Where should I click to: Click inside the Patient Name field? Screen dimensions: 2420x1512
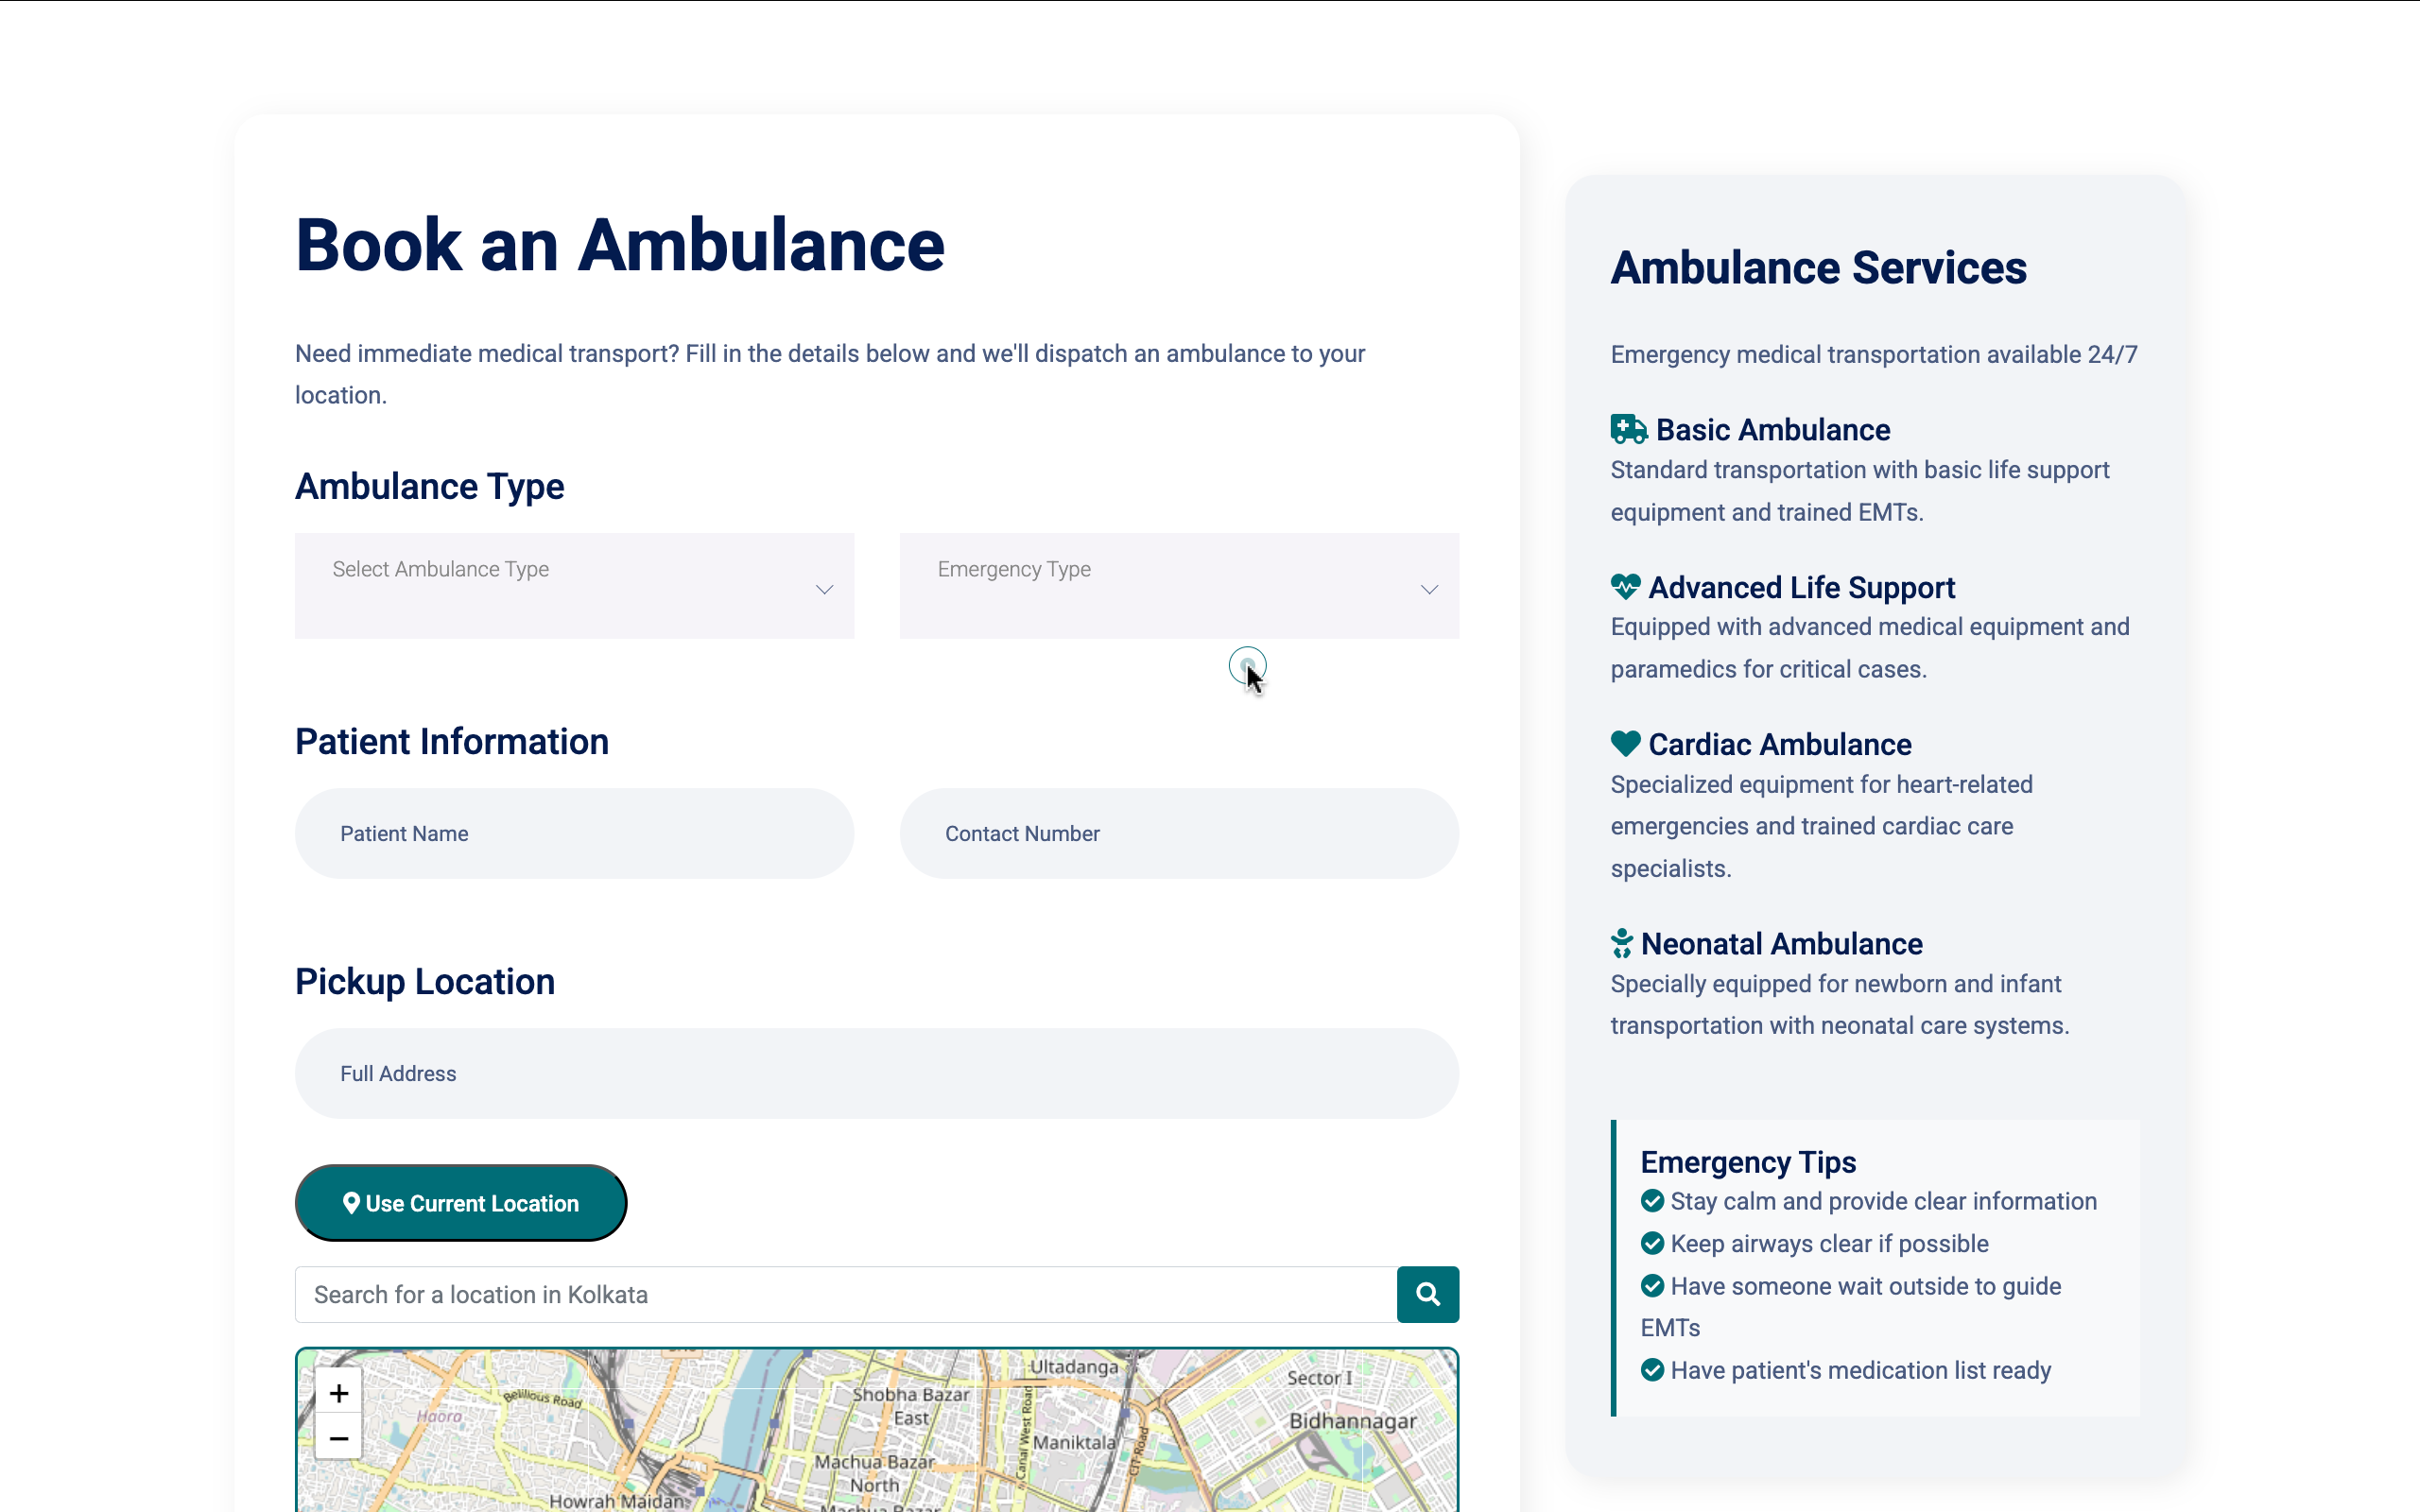click(x=574, y=833)
